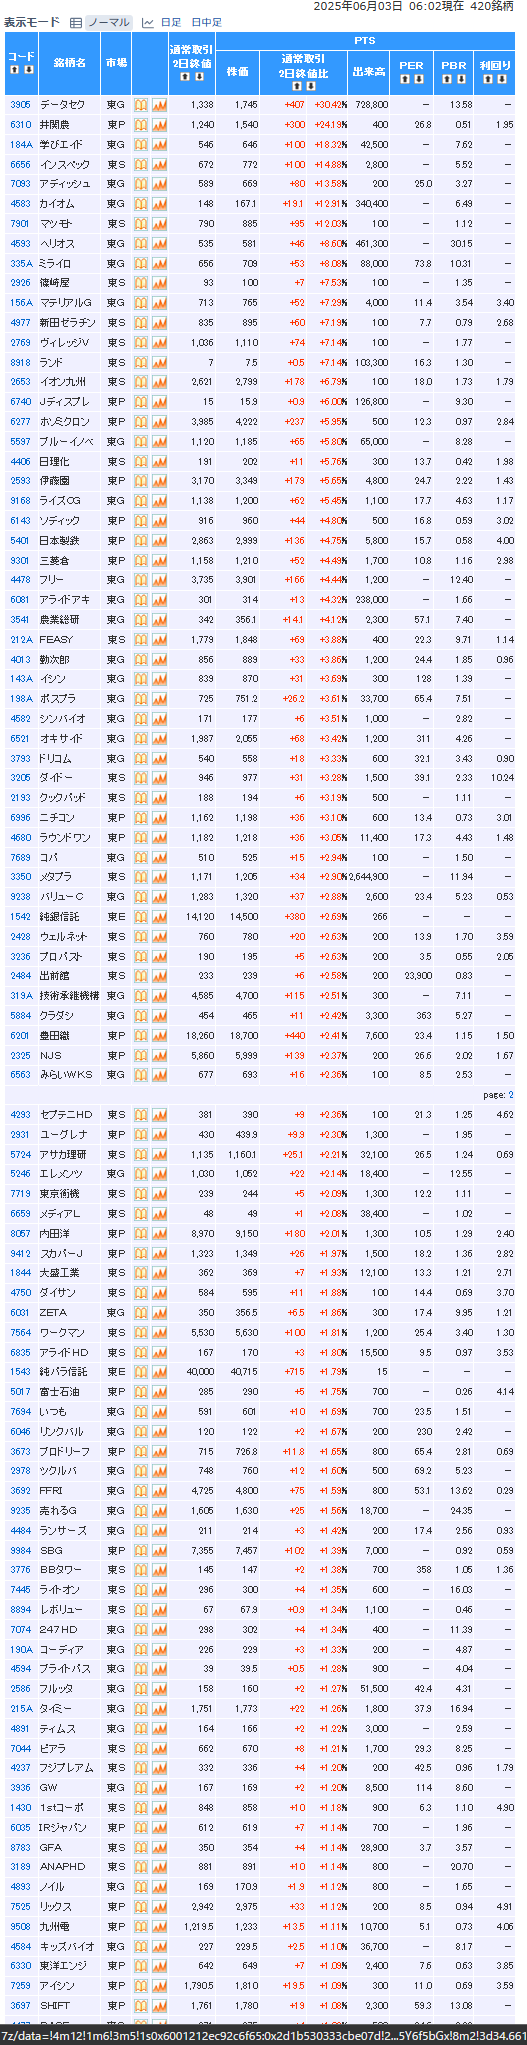
Task: Select stock name マツモト
Action: point(55,224)
